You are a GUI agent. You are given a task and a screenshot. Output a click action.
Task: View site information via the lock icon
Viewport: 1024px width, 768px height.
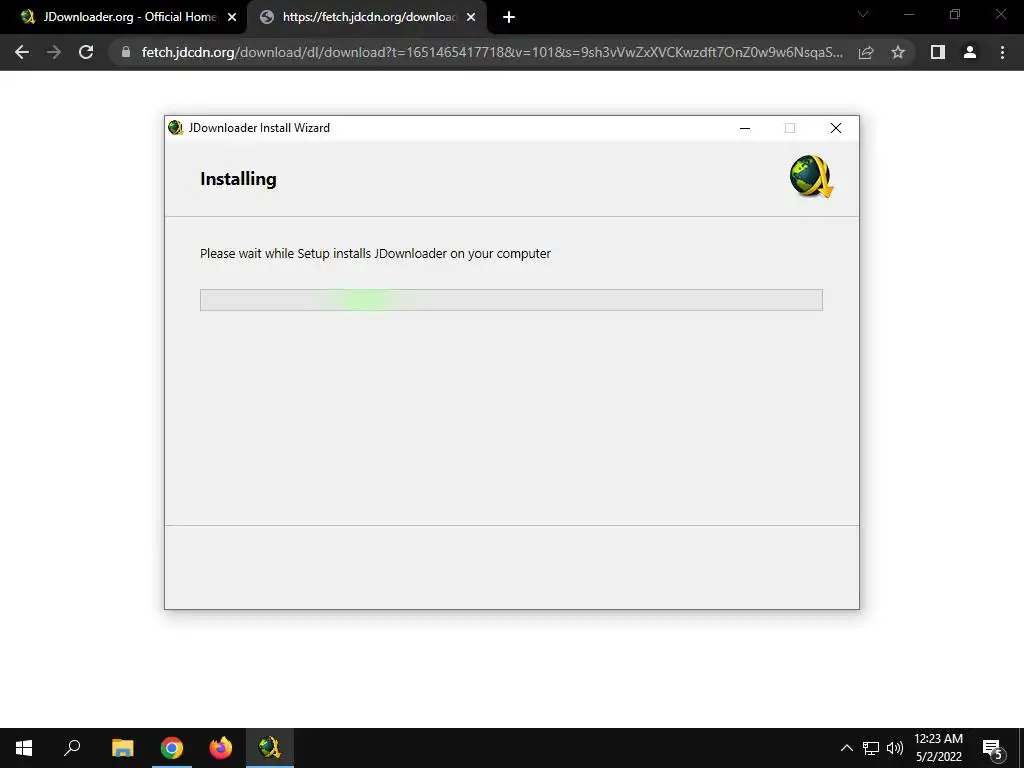pos(126,52)
